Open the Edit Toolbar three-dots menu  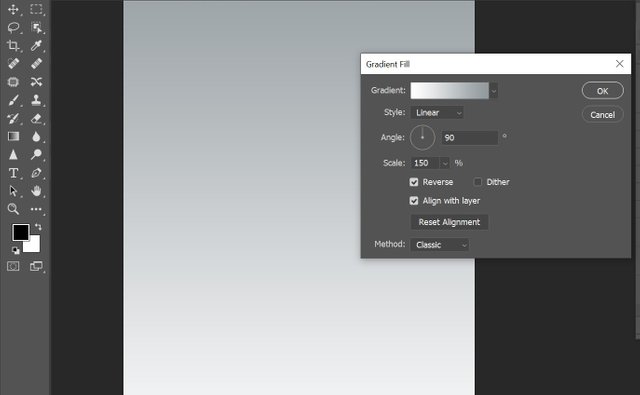point(36,209)
